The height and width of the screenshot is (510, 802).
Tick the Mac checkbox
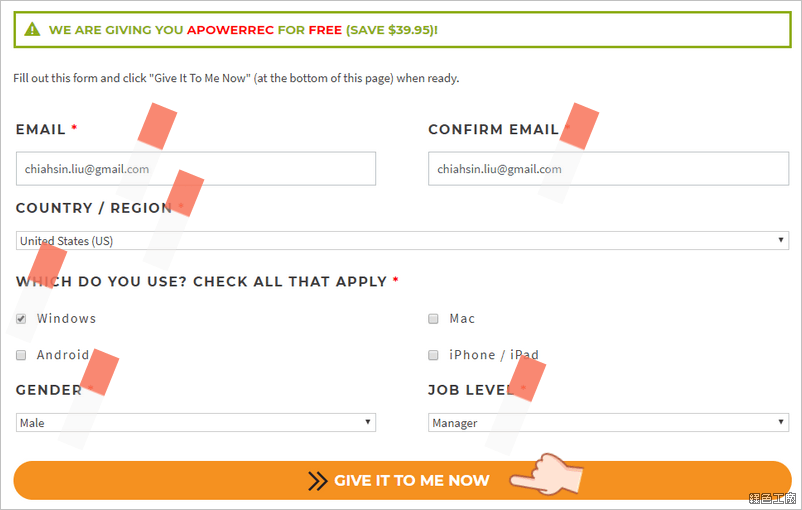click(x=433, y=319)
